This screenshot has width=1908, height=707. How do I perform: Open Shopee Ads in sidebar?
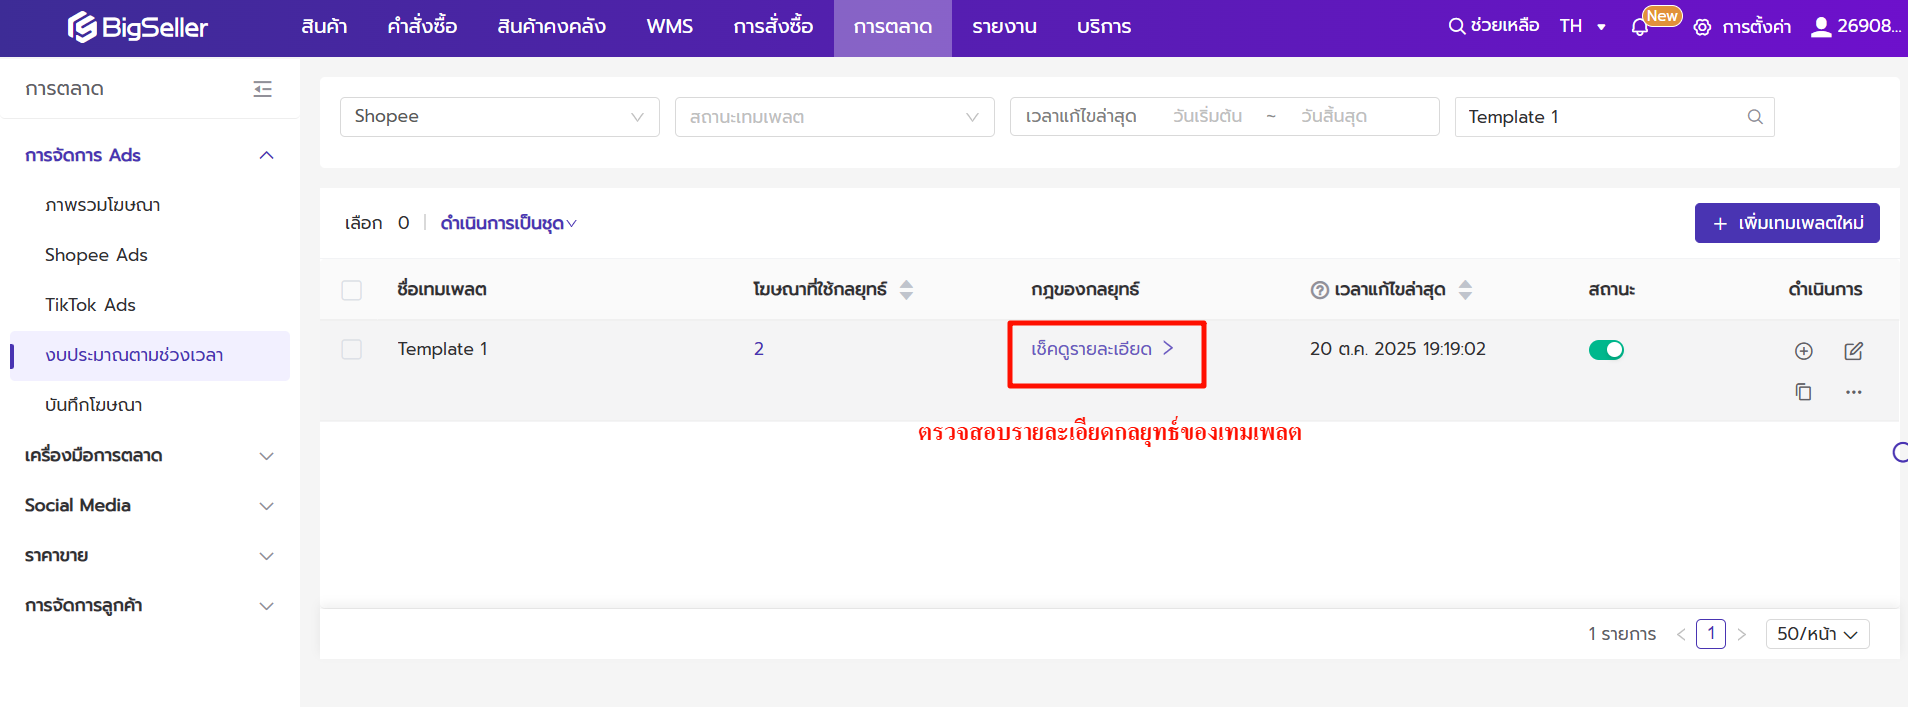96,255
